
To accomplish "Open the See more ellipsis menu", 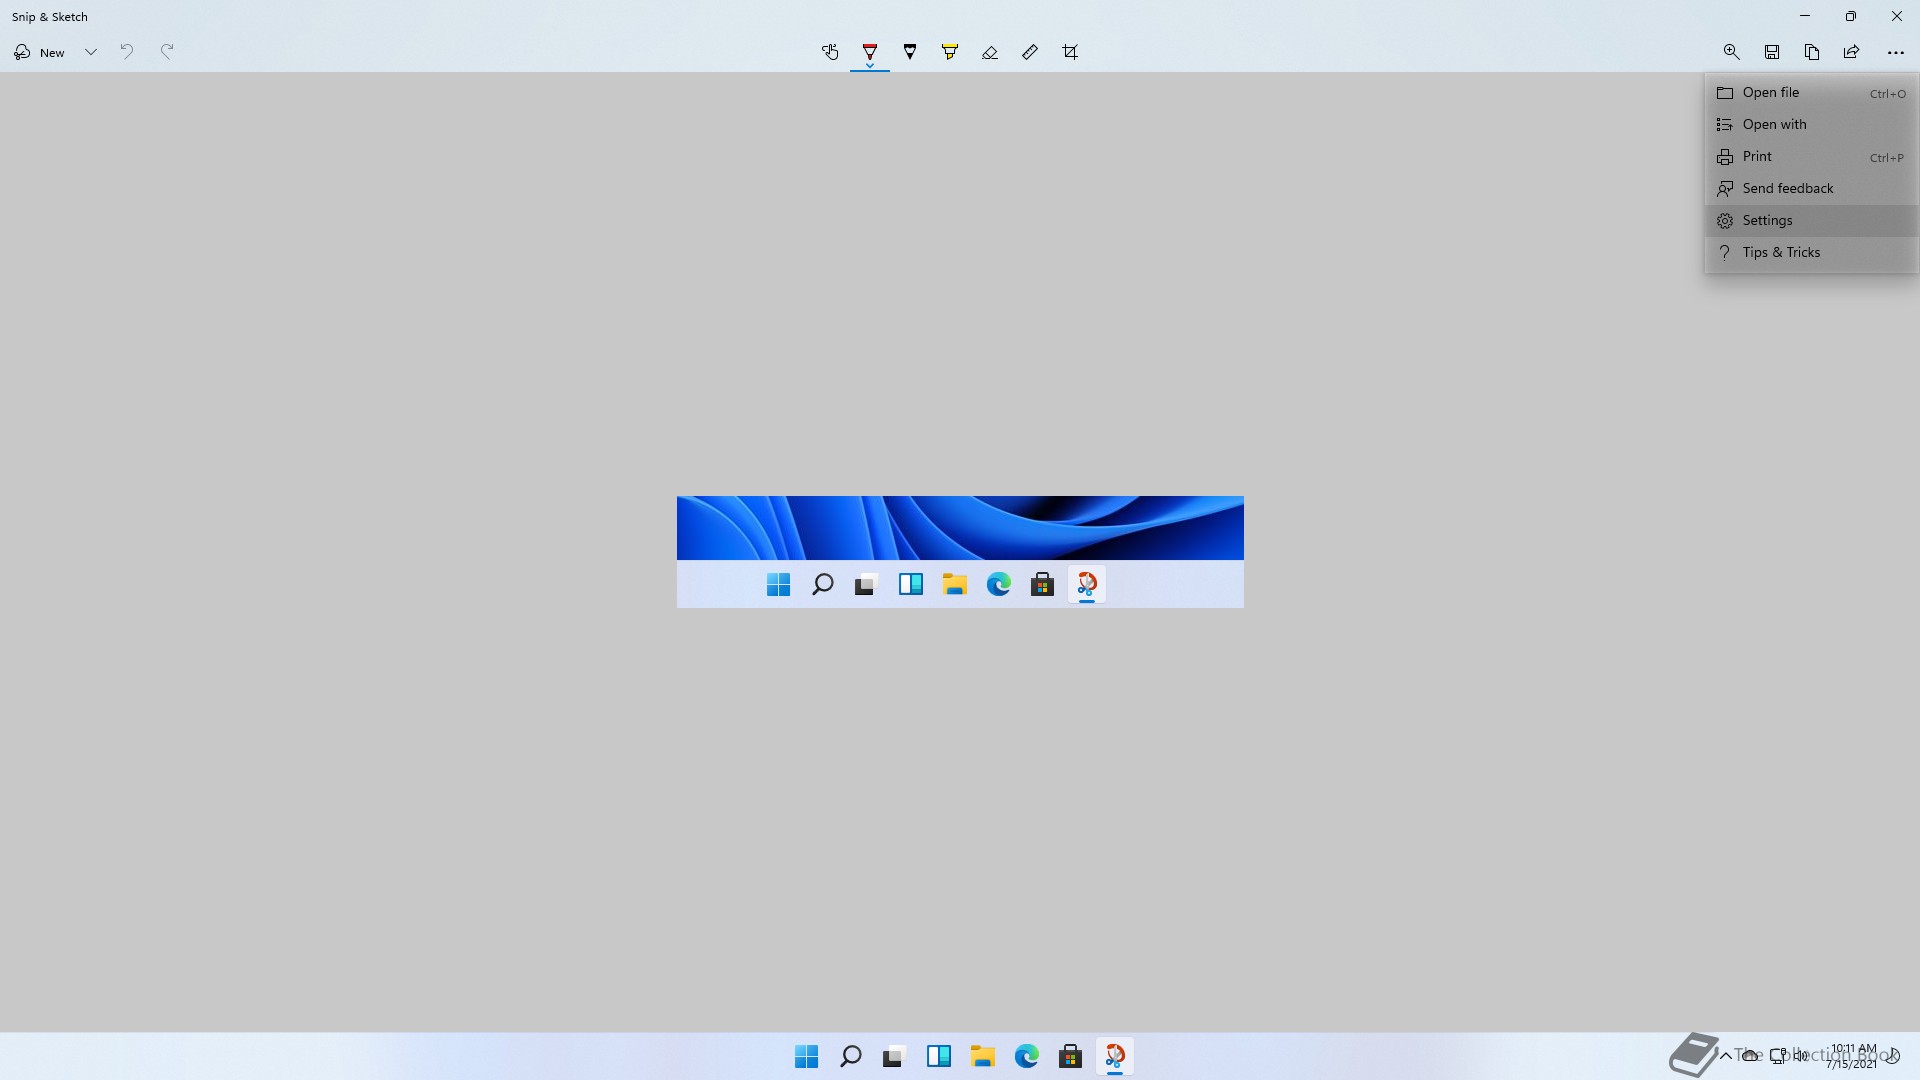I will [1896, 52].
